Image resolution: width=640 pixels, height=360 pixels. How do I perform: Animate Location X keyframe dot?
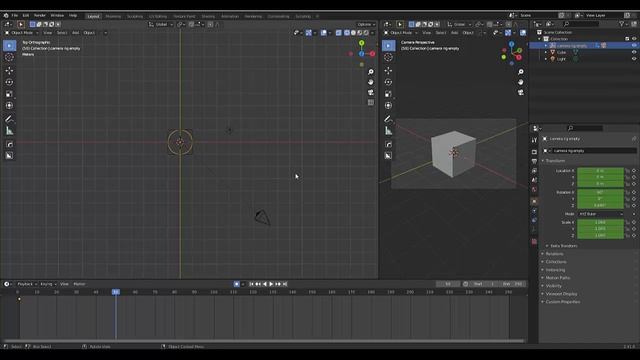pyautogui.click(x=634, y=171)
